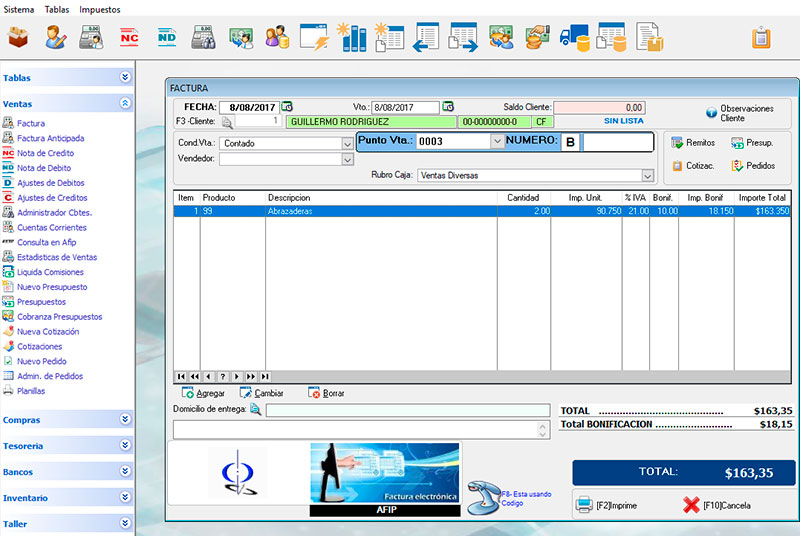Click the delivery truck toolbar icon
The image size is (800, 536).
574,38
